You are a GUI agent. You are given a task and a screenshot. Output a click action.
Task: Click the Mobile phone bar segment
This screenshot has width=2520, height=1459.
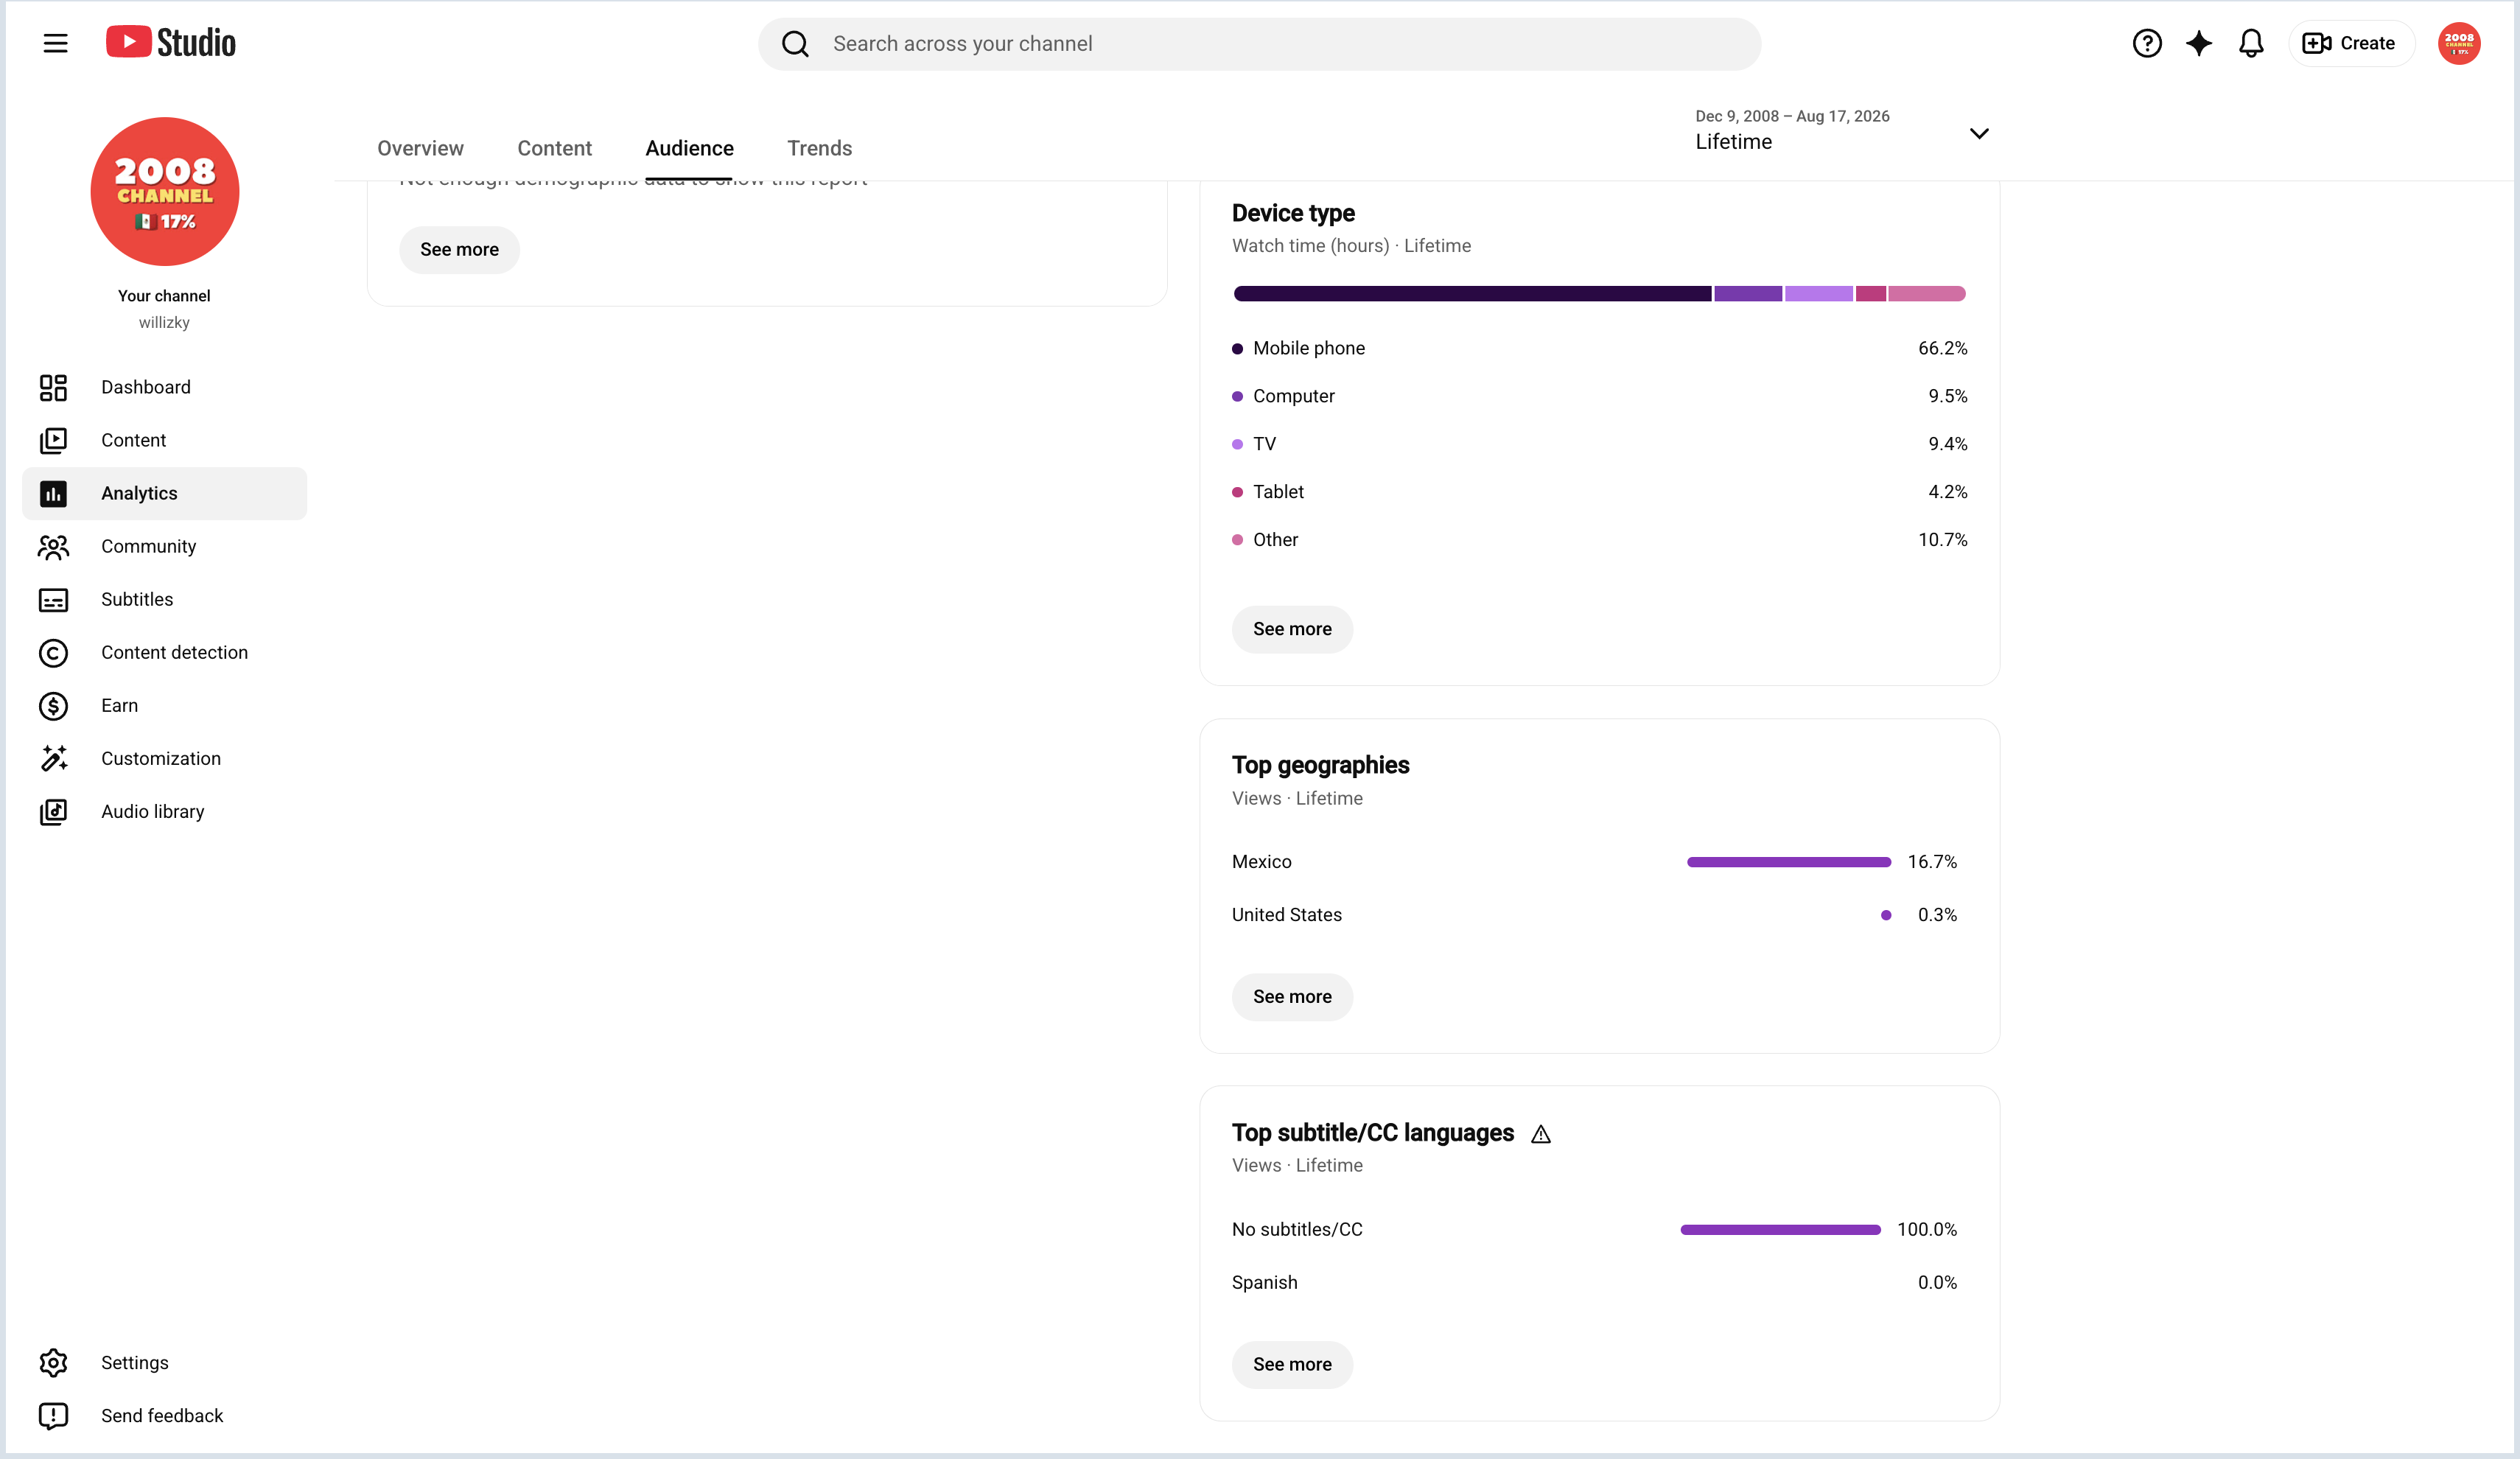tap(1472, 294)
